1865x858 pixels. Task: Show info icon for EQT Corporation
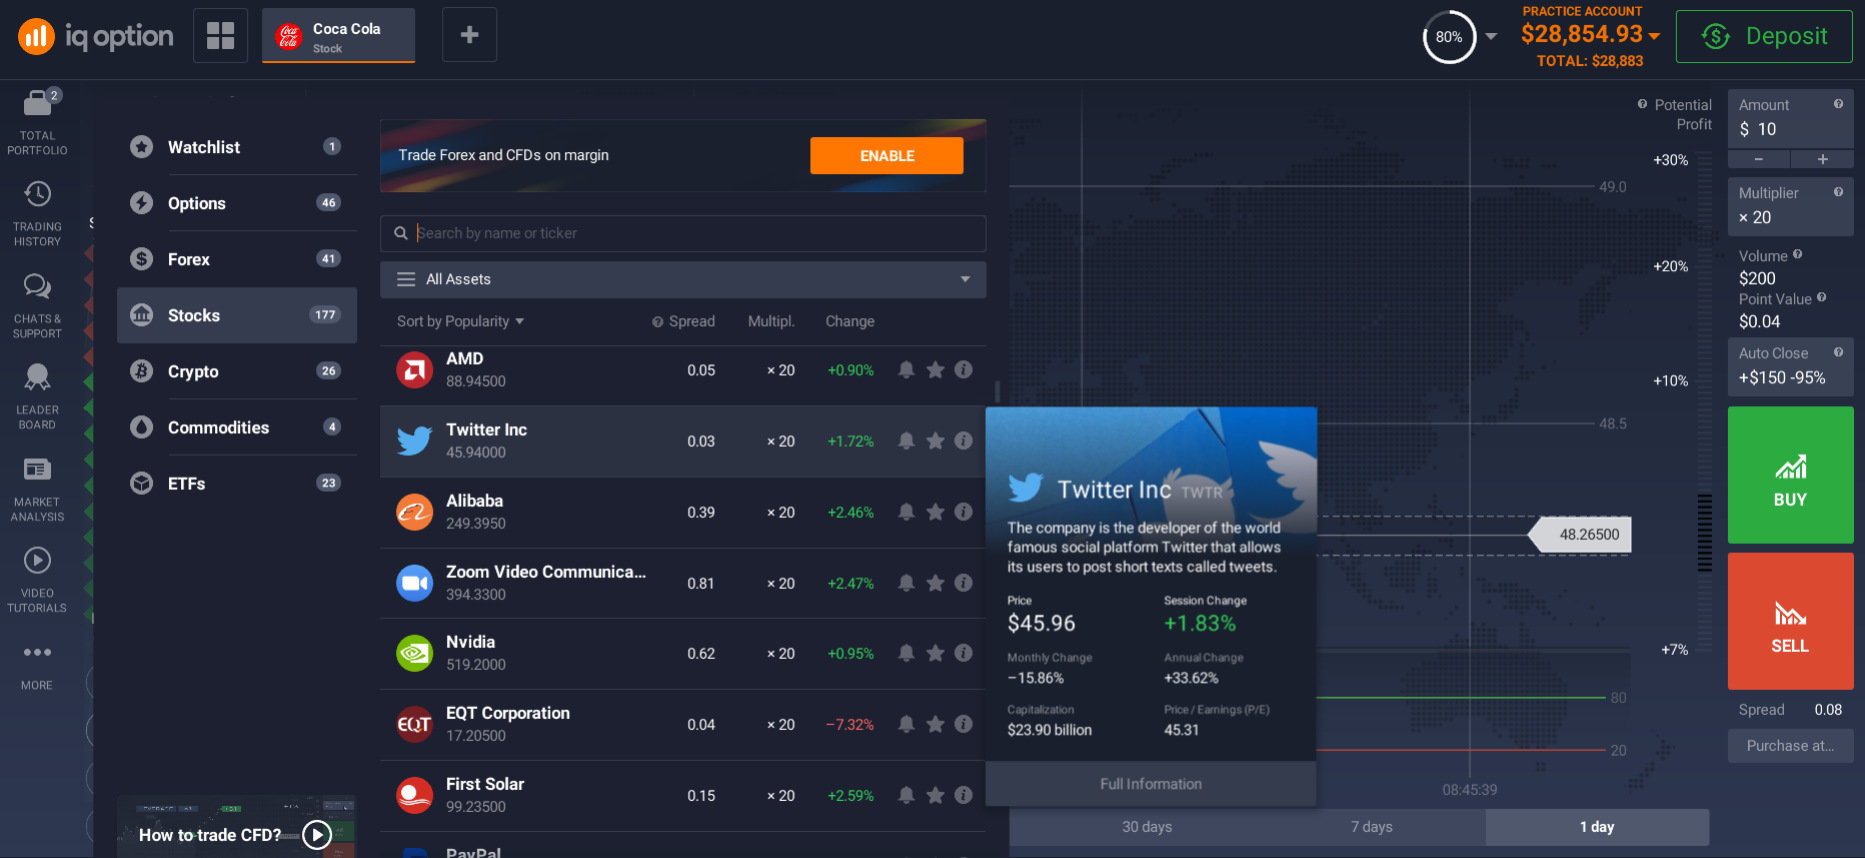click(963, 724)
